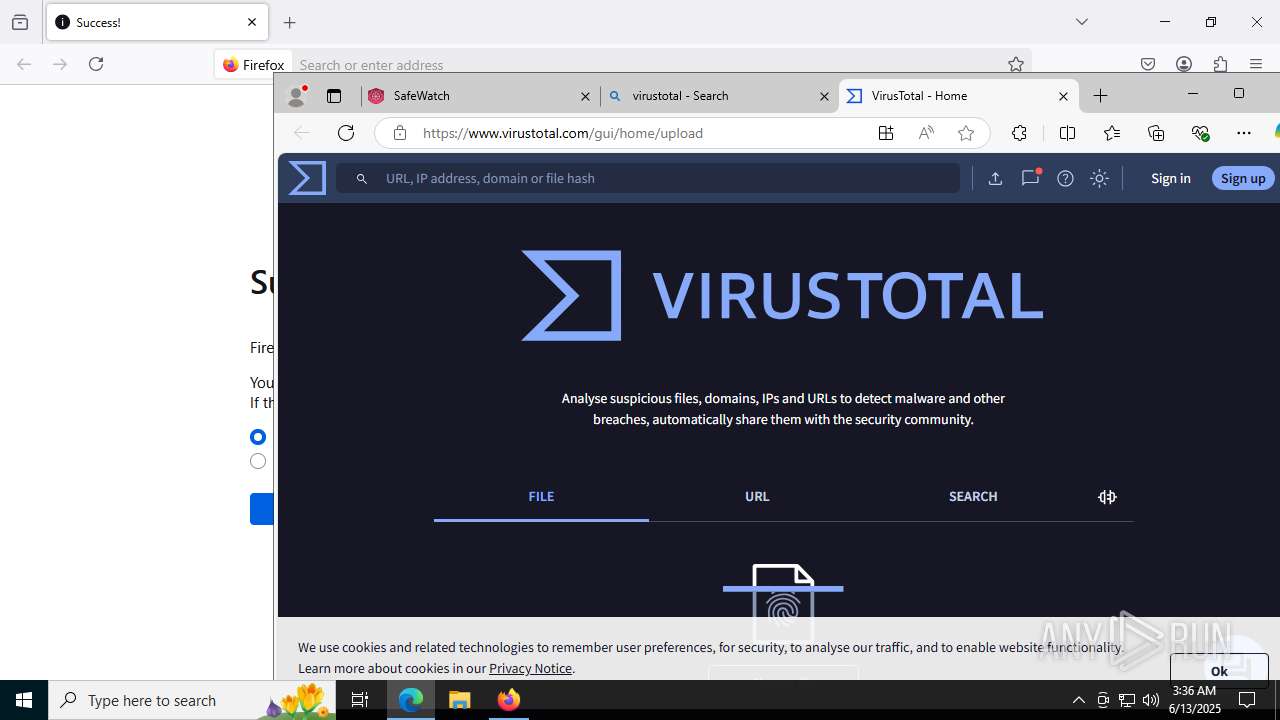1280x720 pixels.
Task: Click the Sign up button
Action: coord(1243,178)
